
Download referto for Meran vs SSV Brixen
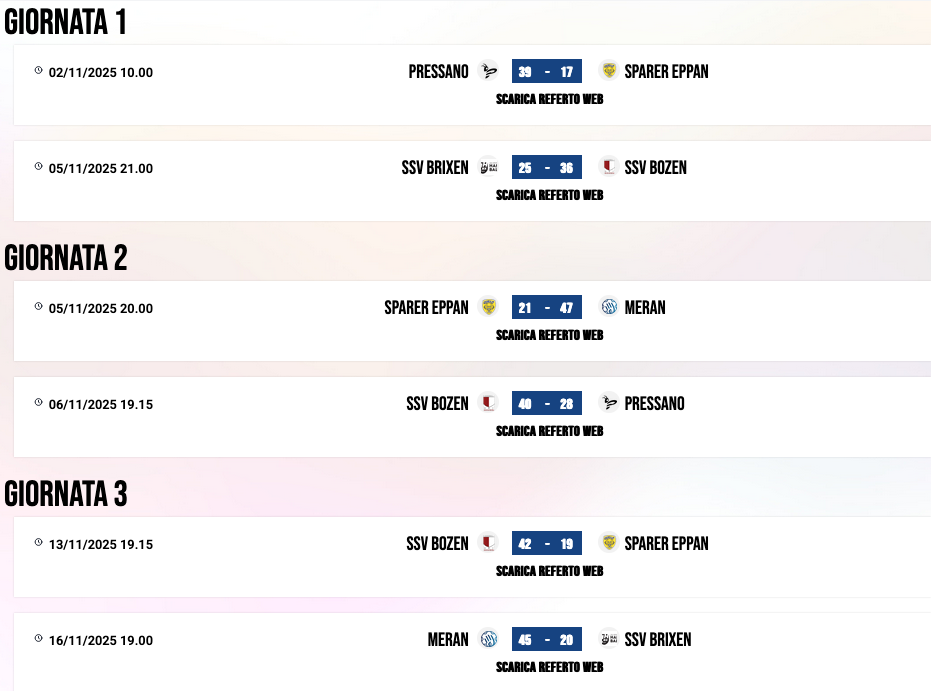549,667
